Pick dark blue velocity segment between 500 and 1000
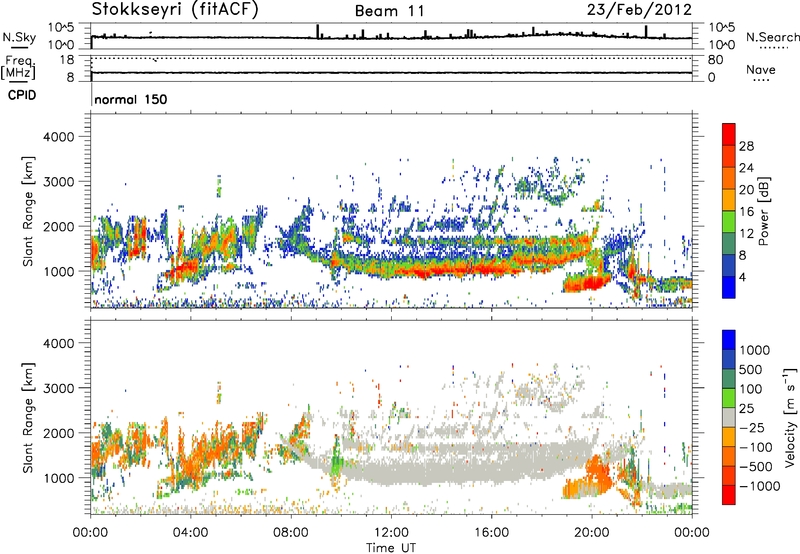 pos(729,359)
